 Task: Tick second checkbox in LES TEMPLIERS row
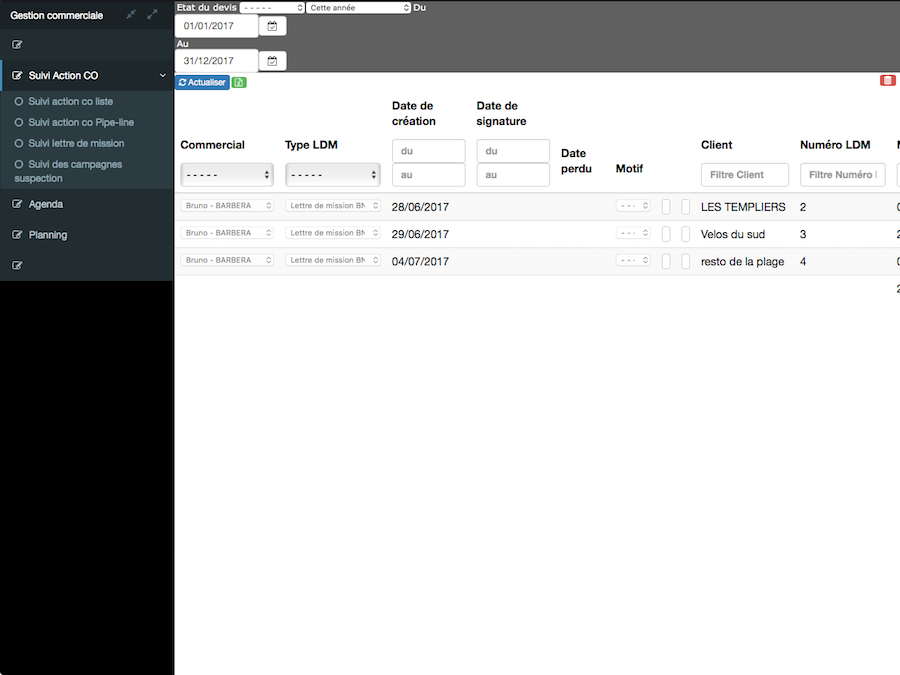click(685, 207)
